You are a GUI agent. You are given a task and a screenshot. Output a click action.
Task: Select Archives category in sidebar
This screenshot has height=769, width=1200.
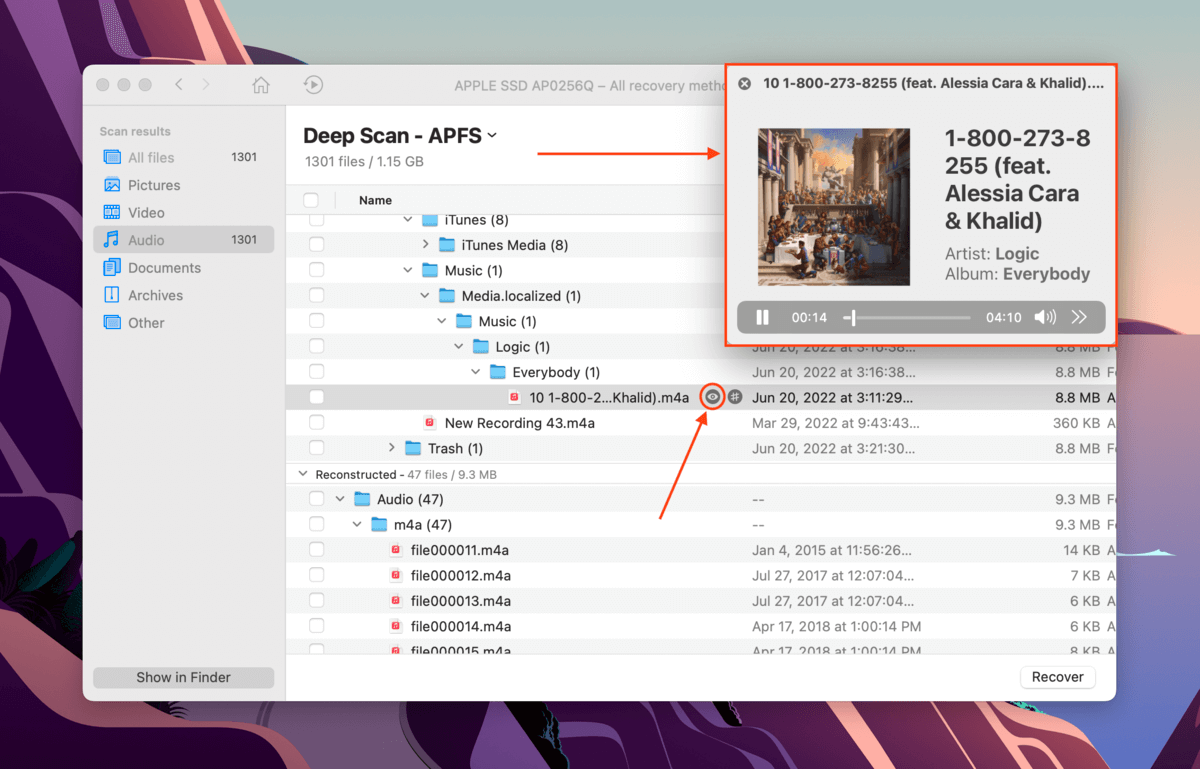click(x=184, y=295)
